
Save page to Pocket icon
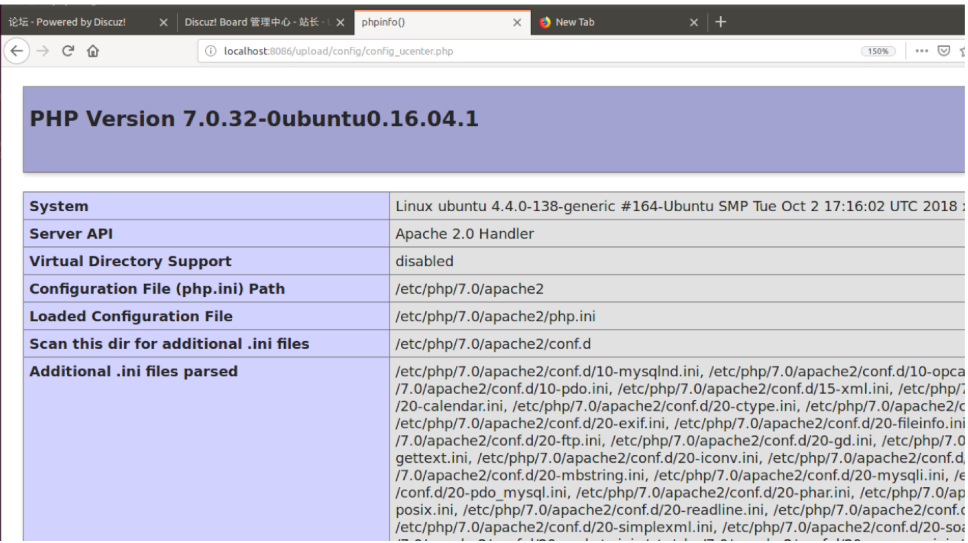tap(944, 51)
